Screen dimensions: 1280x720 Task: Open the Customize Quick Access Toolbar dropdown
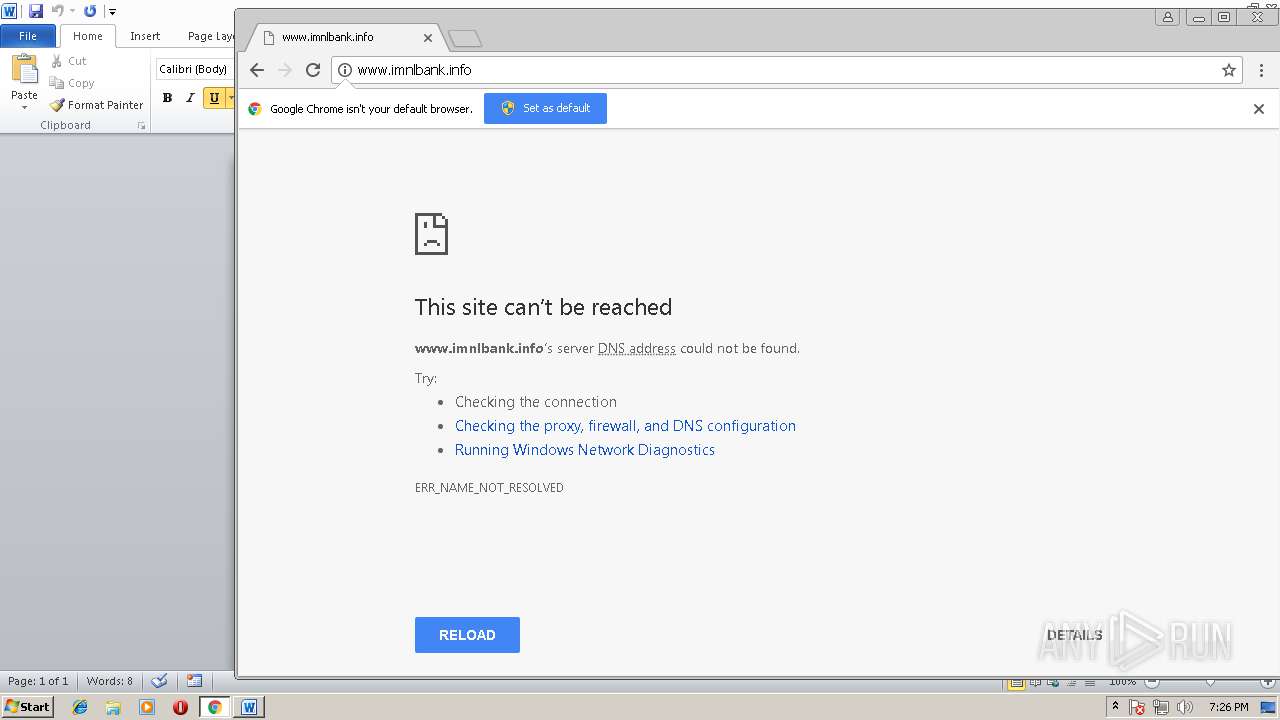112,12
